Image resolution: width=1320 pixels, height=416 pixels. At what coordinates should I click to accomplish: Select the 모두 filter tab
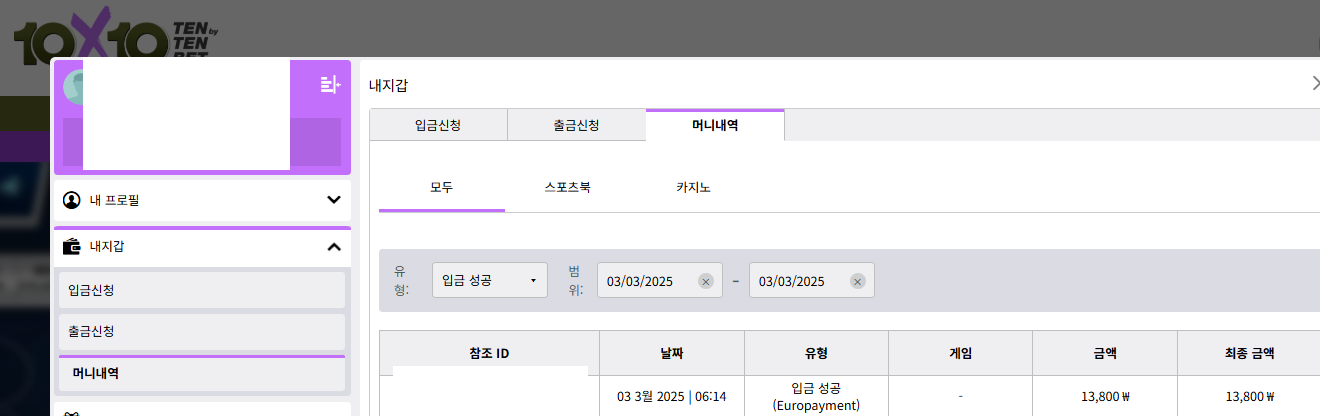(441, 187)
